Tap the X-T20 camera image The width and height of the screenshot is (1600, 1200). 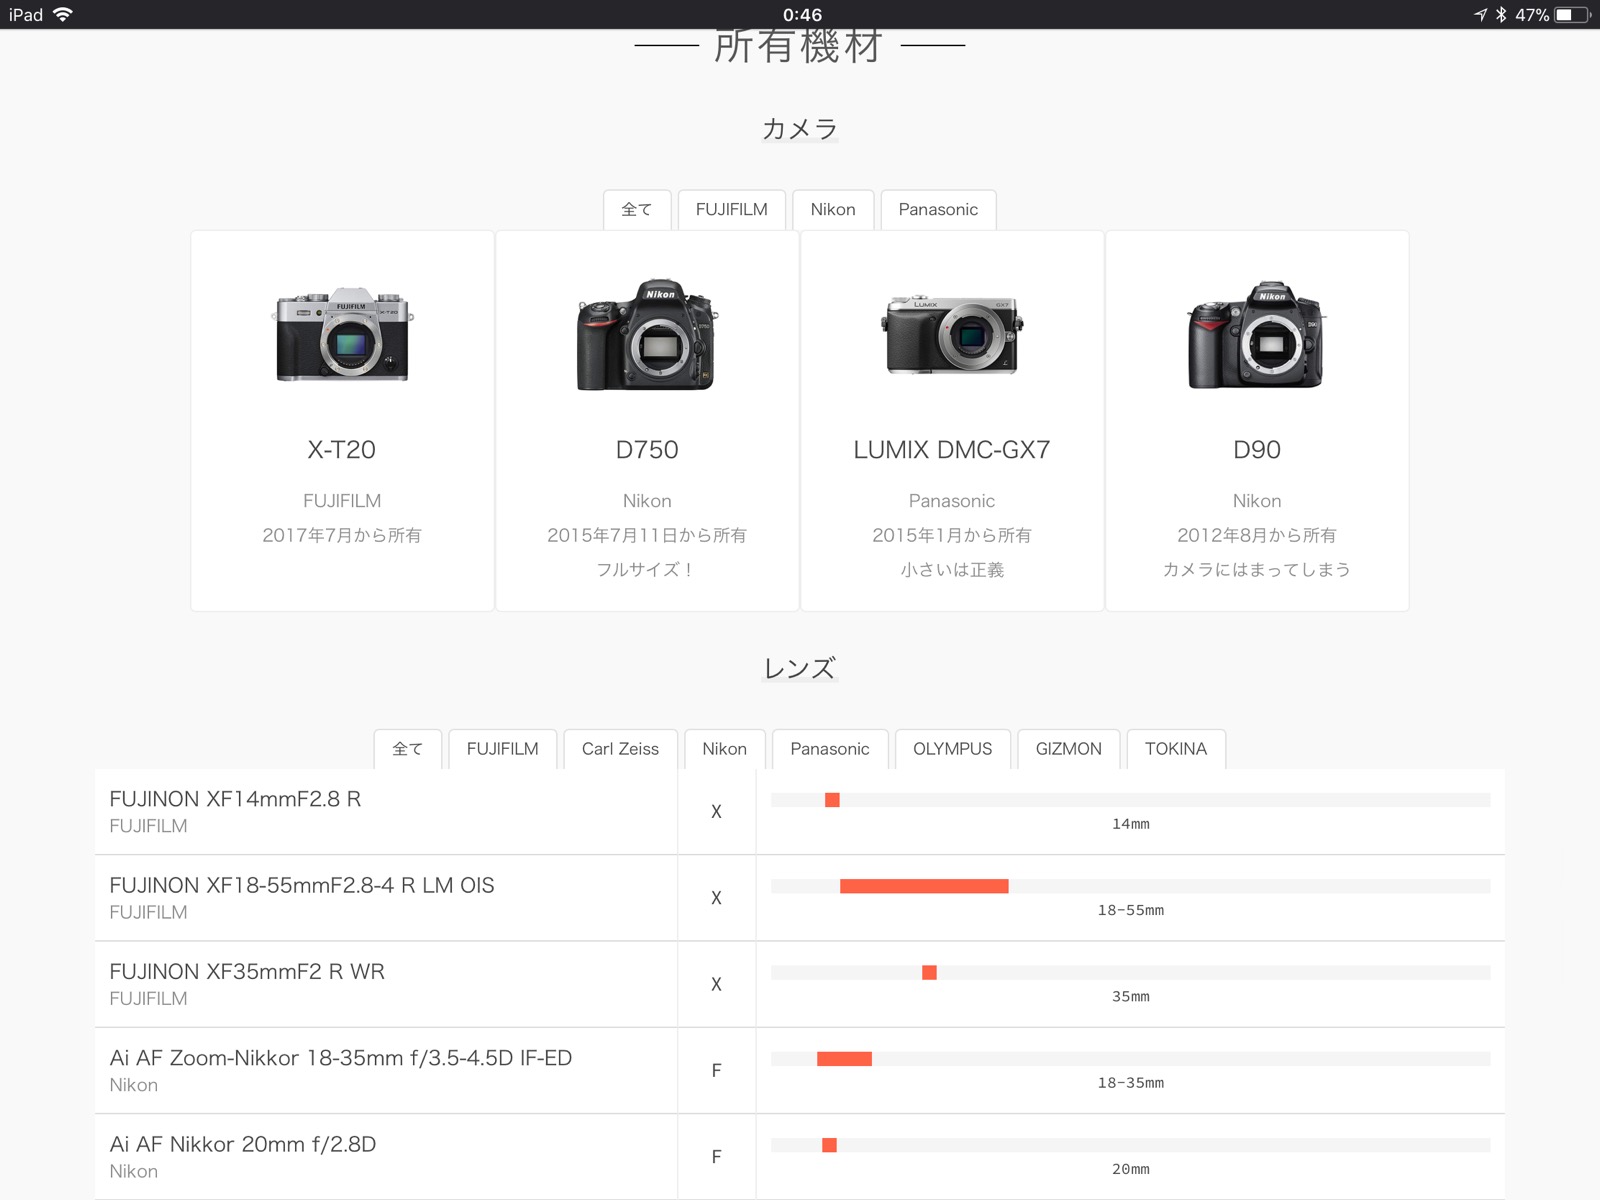point(342,336)
